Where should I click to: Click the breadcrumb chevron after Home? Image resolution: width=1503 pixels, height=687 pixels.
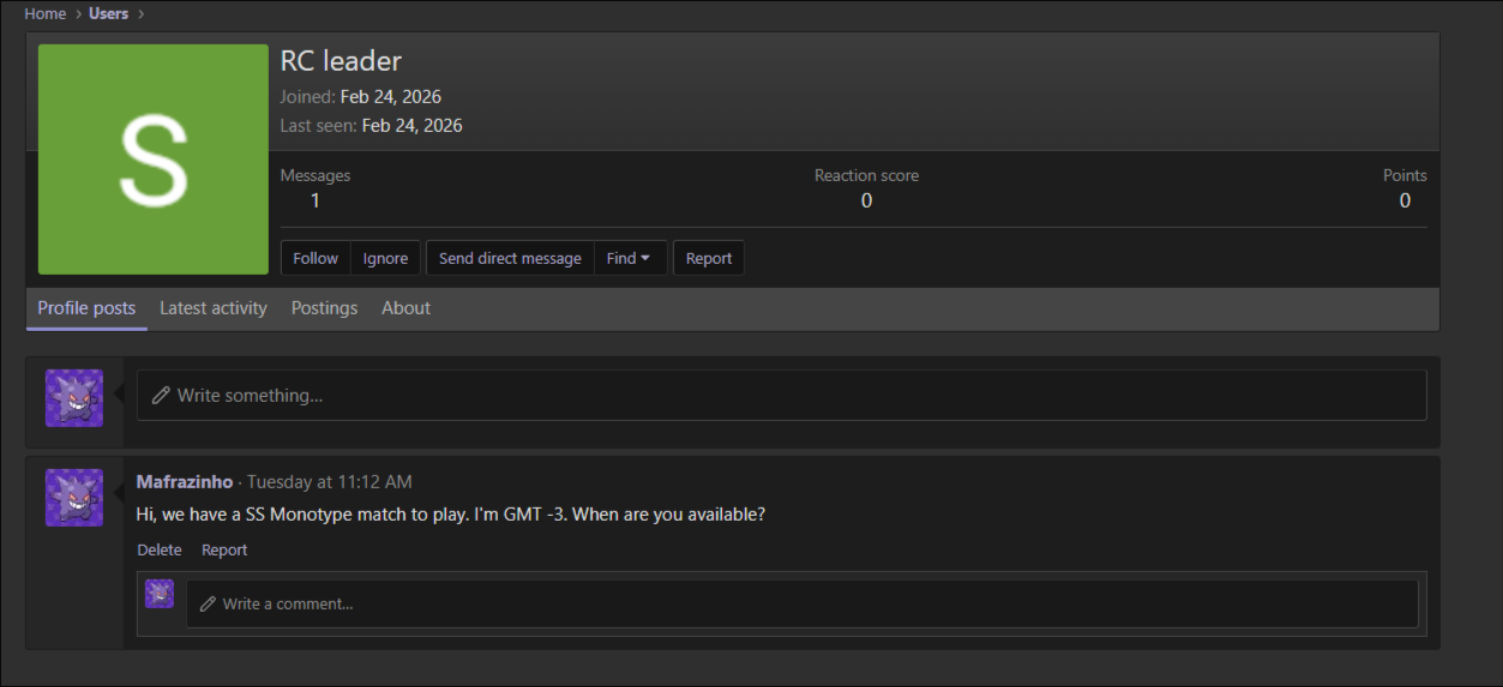(x=78, y=14)
